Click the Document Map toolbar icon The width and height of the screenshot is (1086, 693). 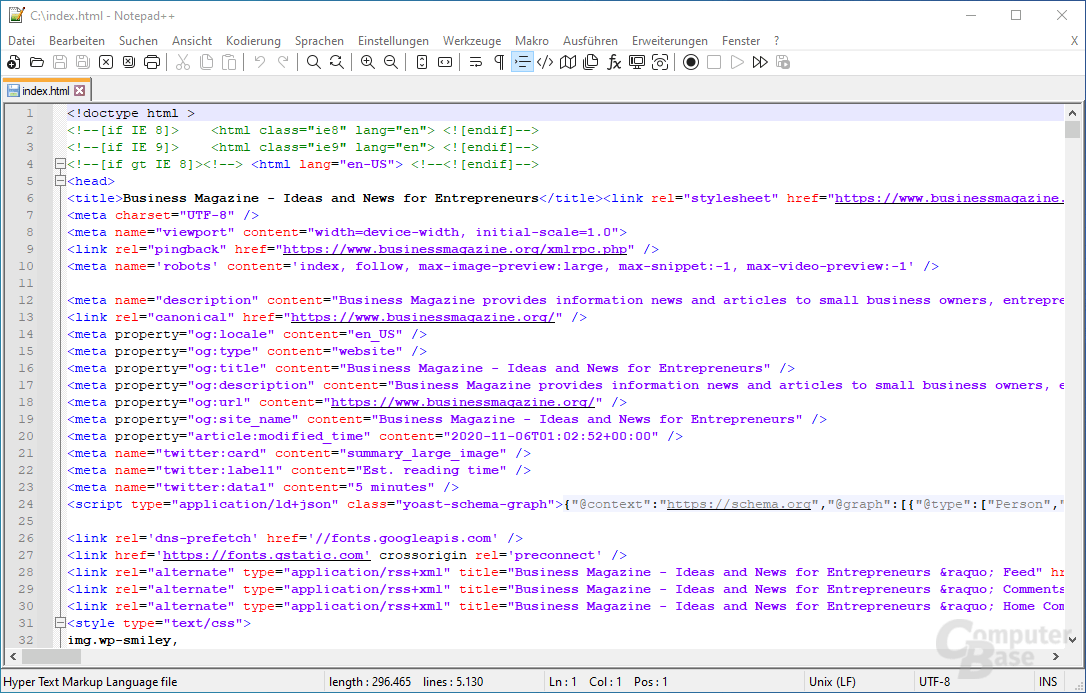566,62
